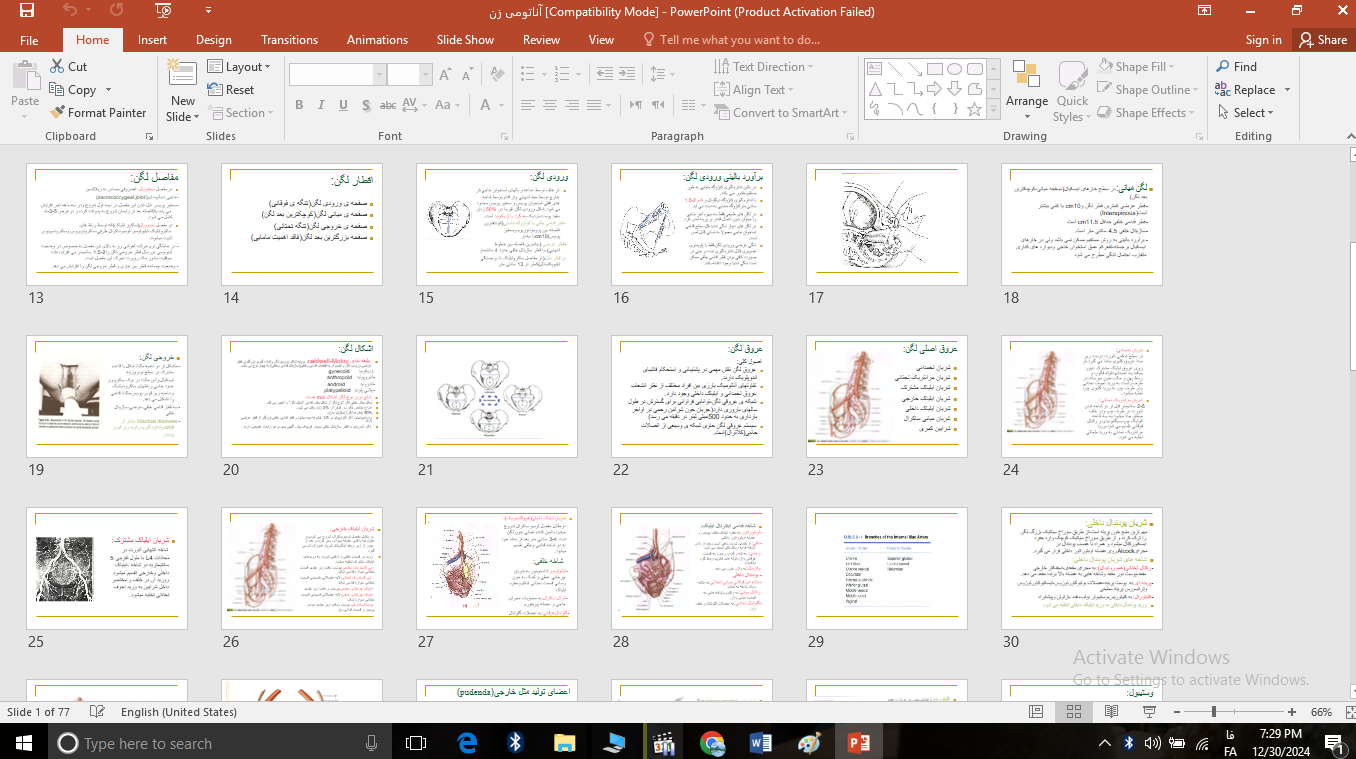Open the Layout dropdown
The height and width of the screenshot is (759, 1356).
pos(240,67)
